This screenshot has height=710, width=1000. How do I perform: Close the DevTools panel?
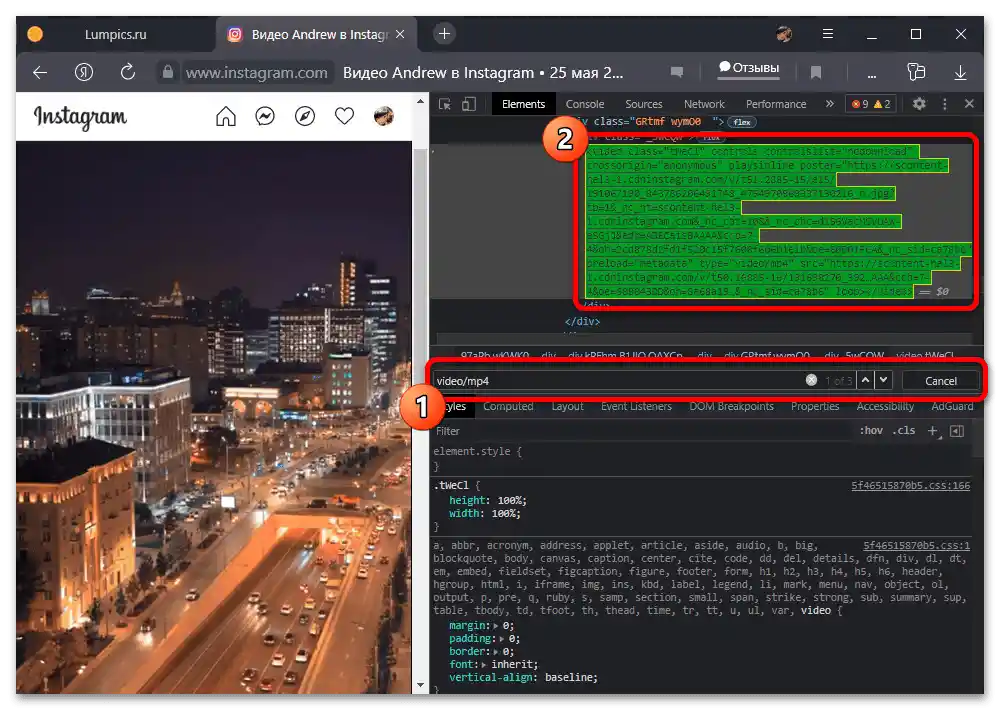tap(969, 103)
